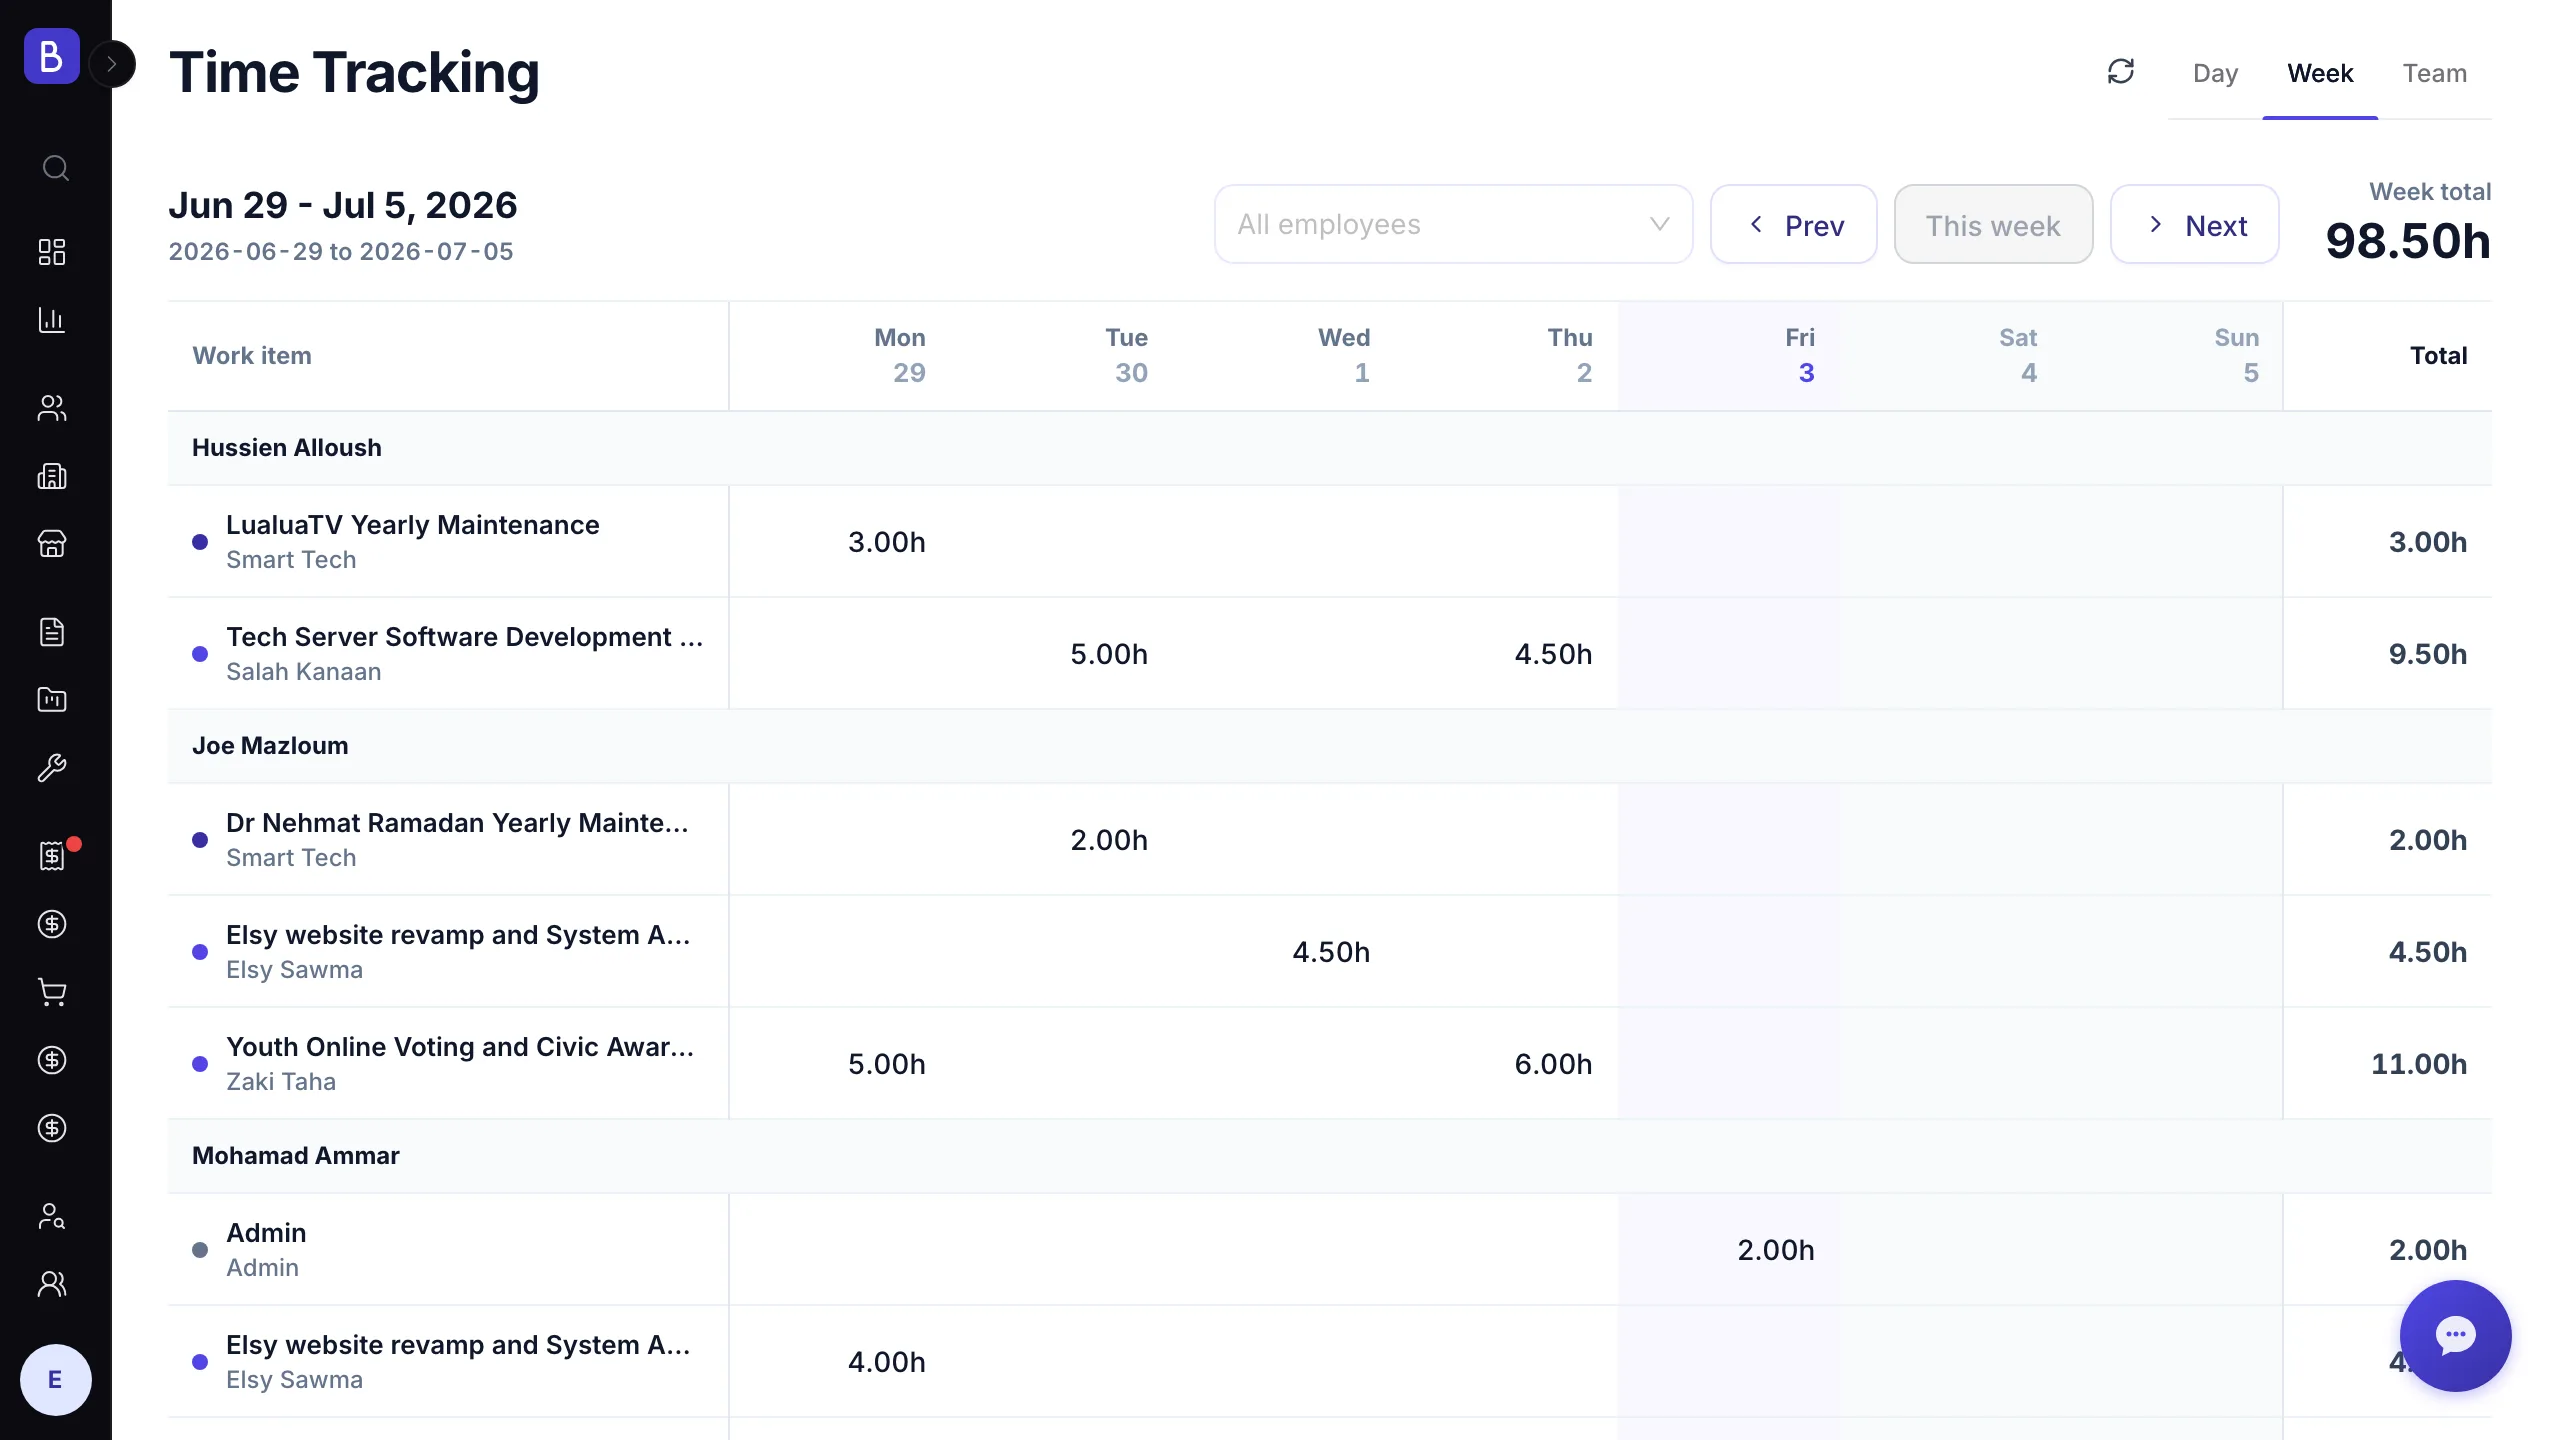This screenshot has height=1440, width=2560.
Task: Open the shopping cart icon in sidebar
Action: [x=52, y=992]
